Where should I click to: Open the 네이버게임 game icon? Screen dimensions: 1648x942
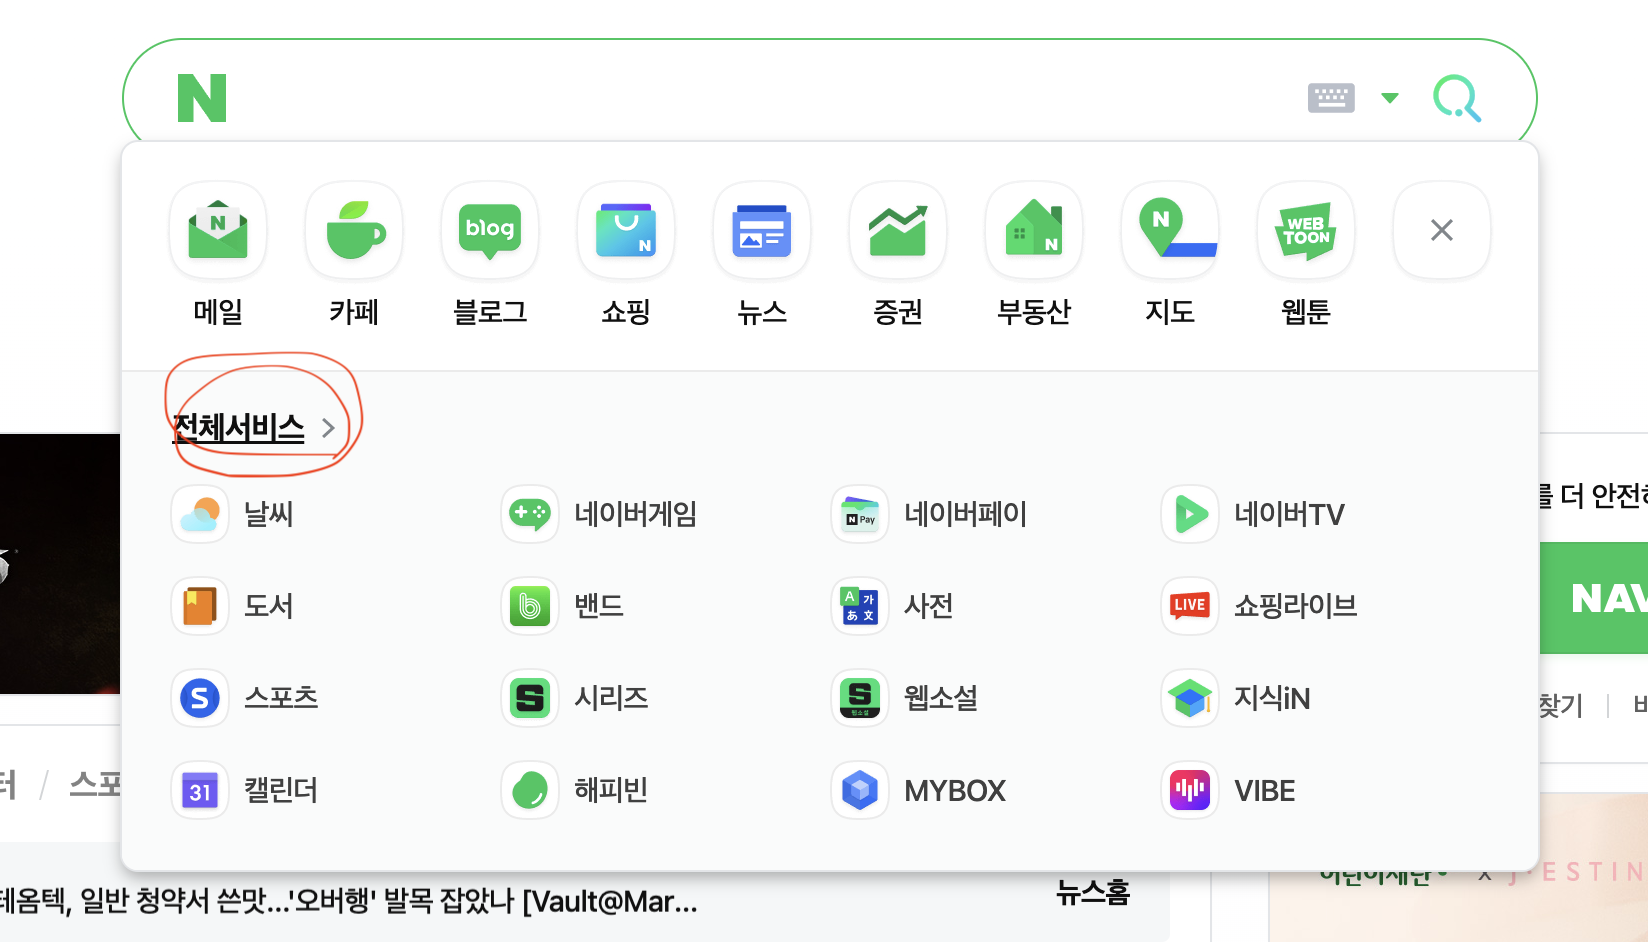[530, 514]
